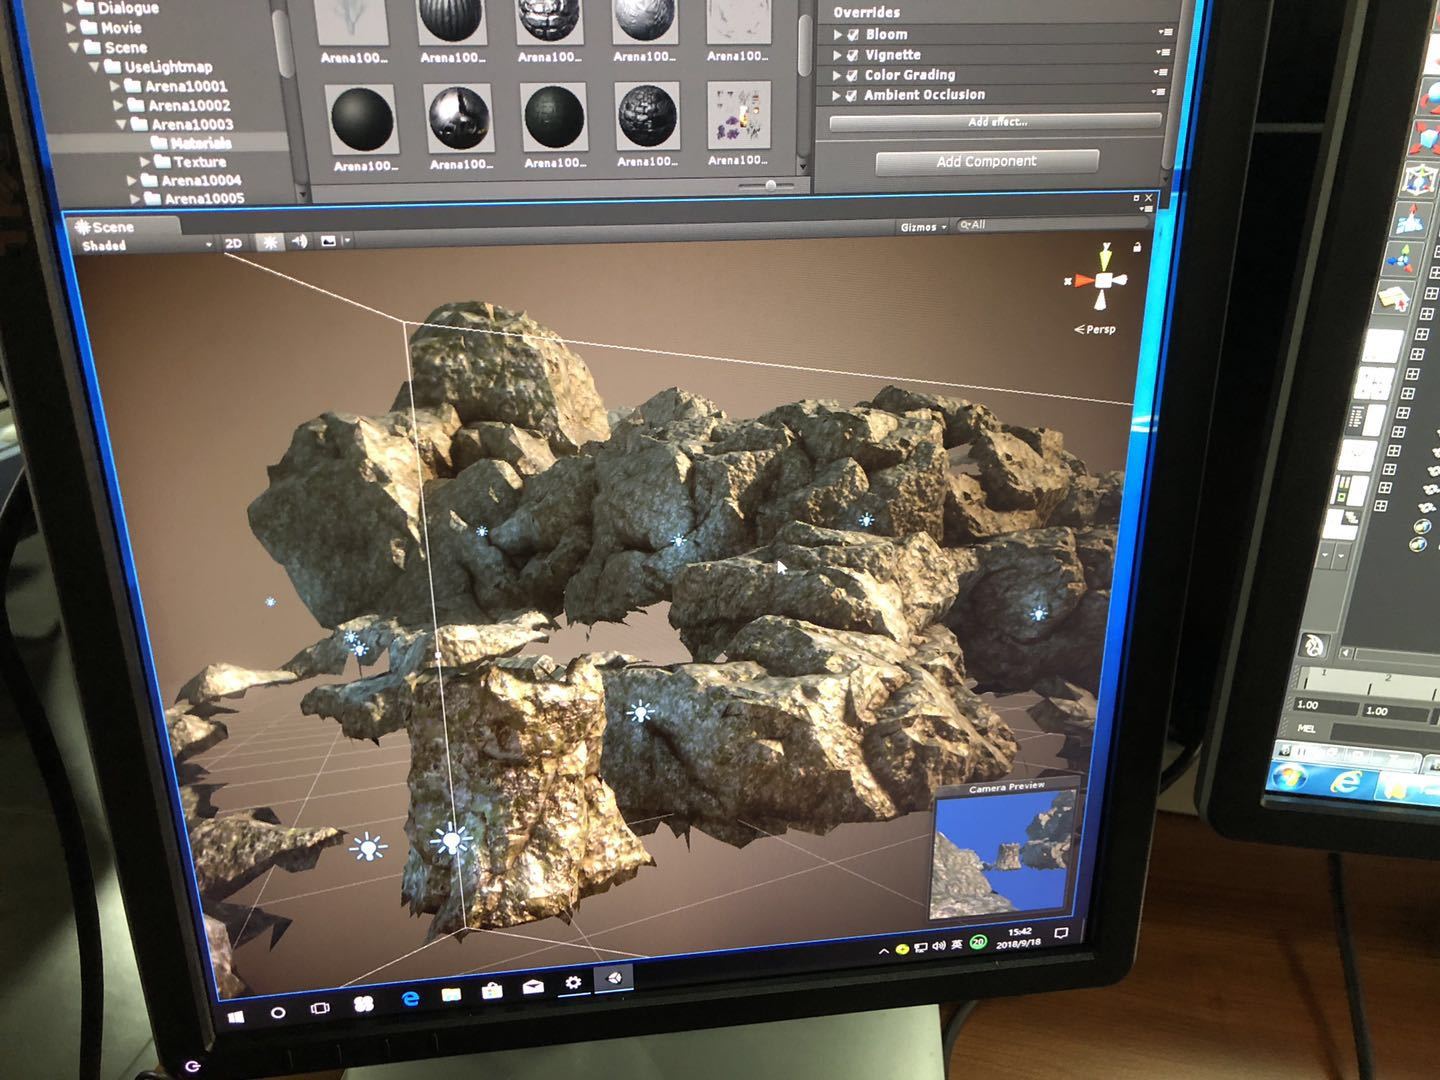Viewport: 1440px width, 1080px height.
Task: Select the Arena10003 folder
Action: pos(183,124)
